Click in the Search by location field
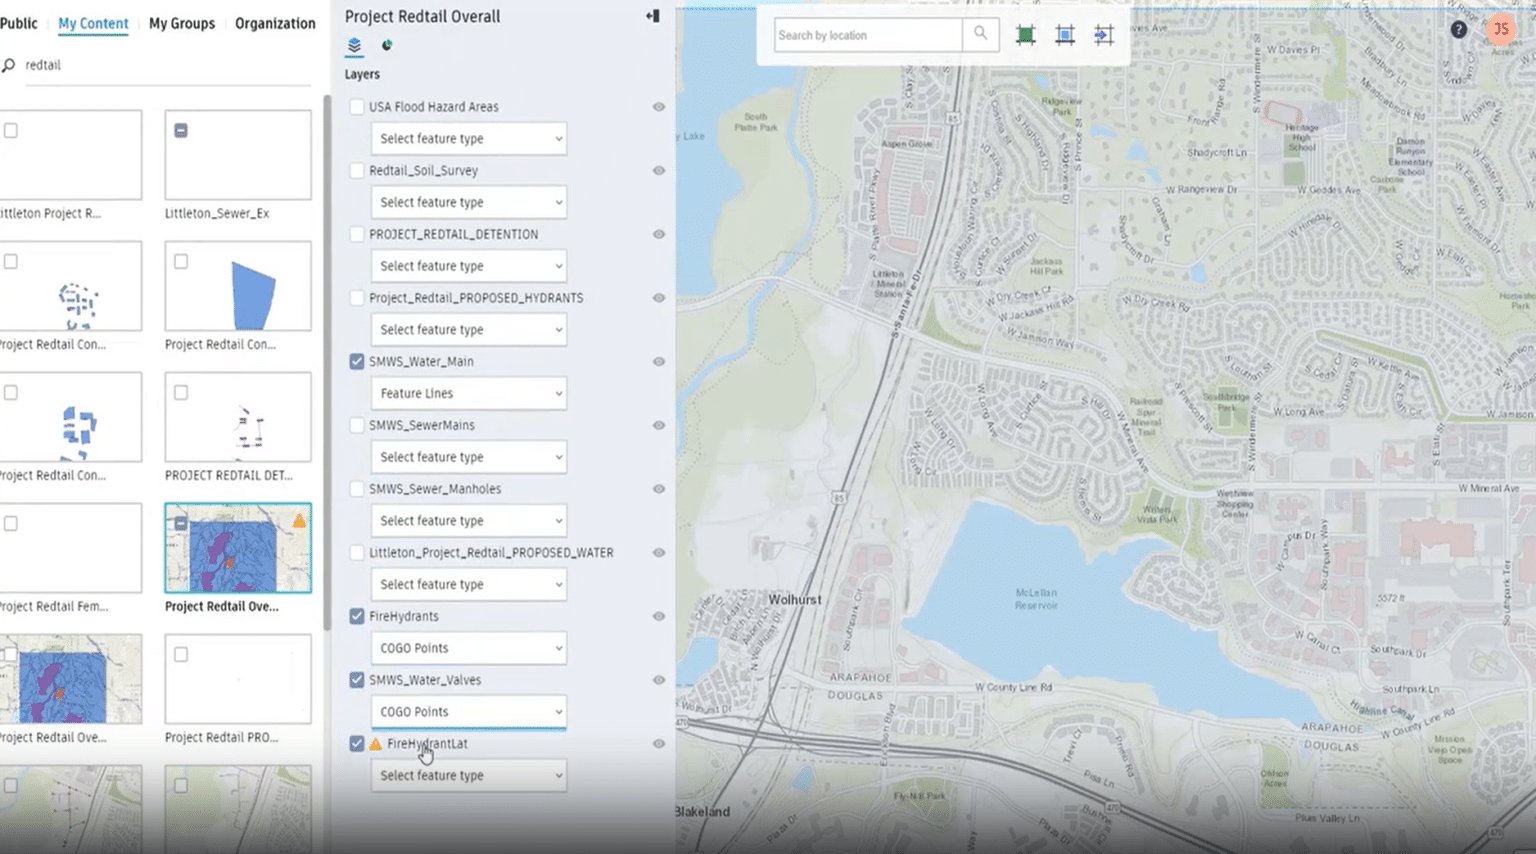Screen dimensions: 1536x854 coord(866,35)
